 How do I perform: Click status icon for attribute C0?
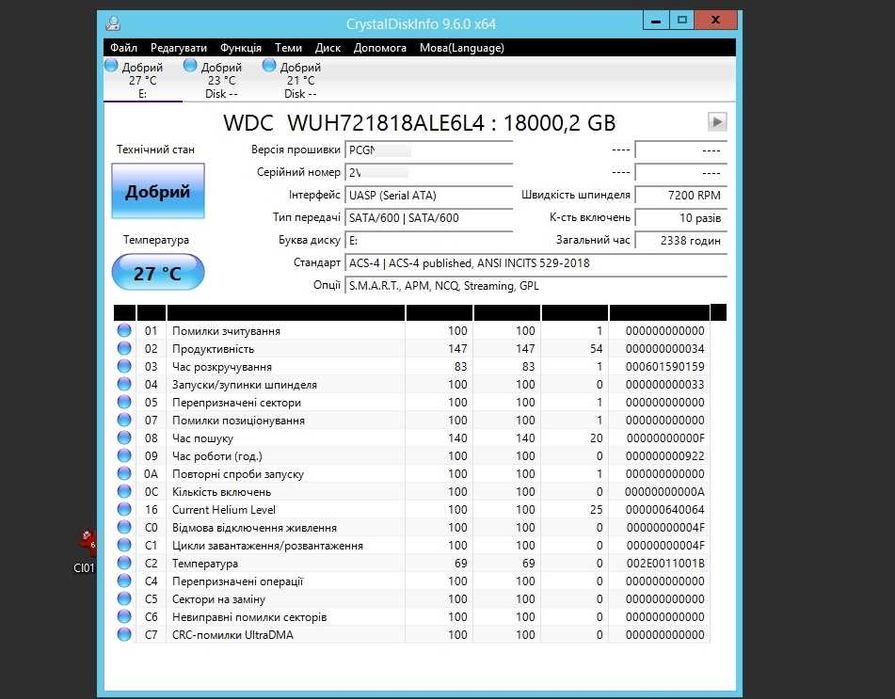pos(124,527)
